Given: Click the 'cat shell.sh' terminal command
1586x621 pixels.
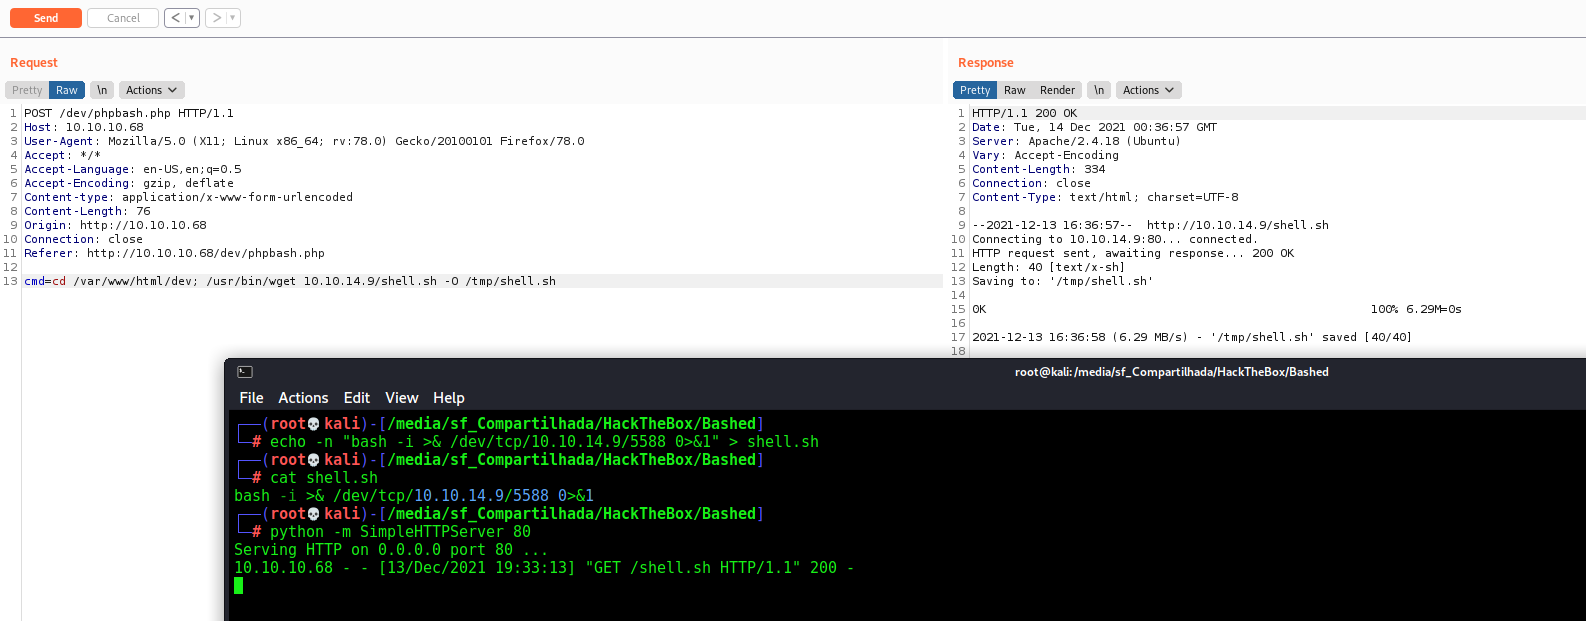Looking at the screenshot, I should (x=324, y=478).
